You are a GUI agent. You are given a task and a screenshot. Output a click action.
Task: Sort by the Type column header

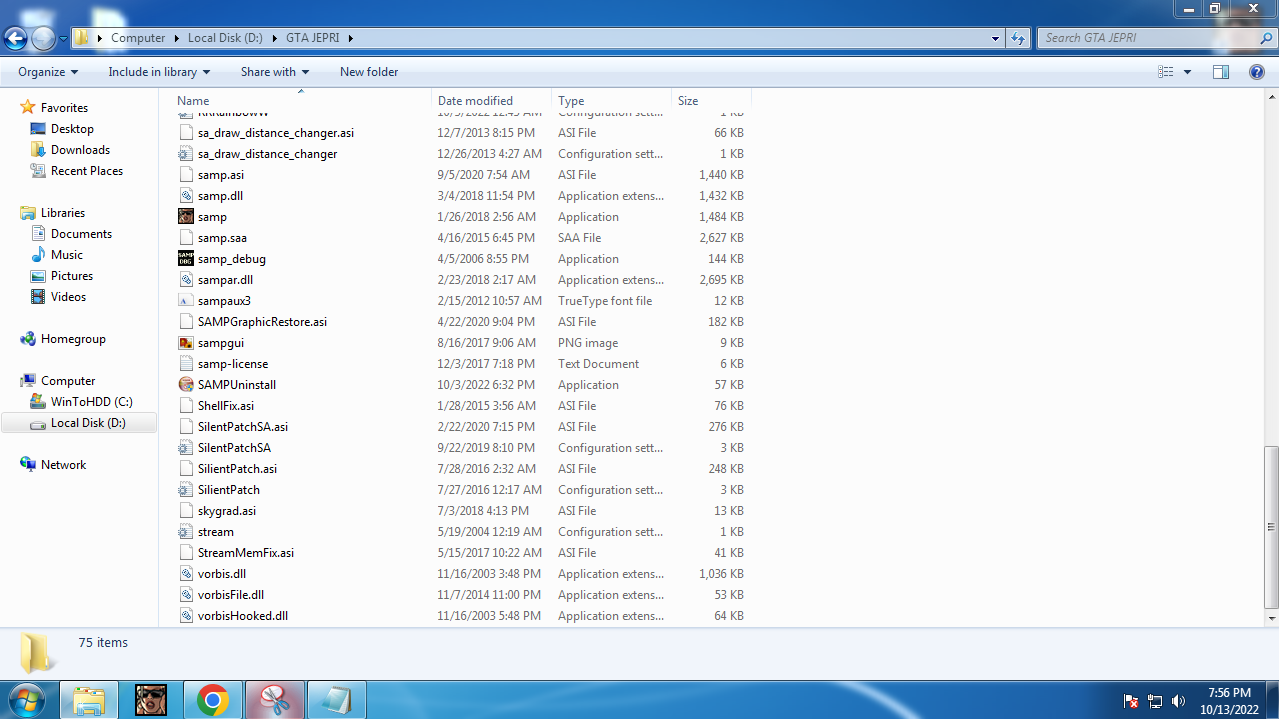[x=612, y=101]
